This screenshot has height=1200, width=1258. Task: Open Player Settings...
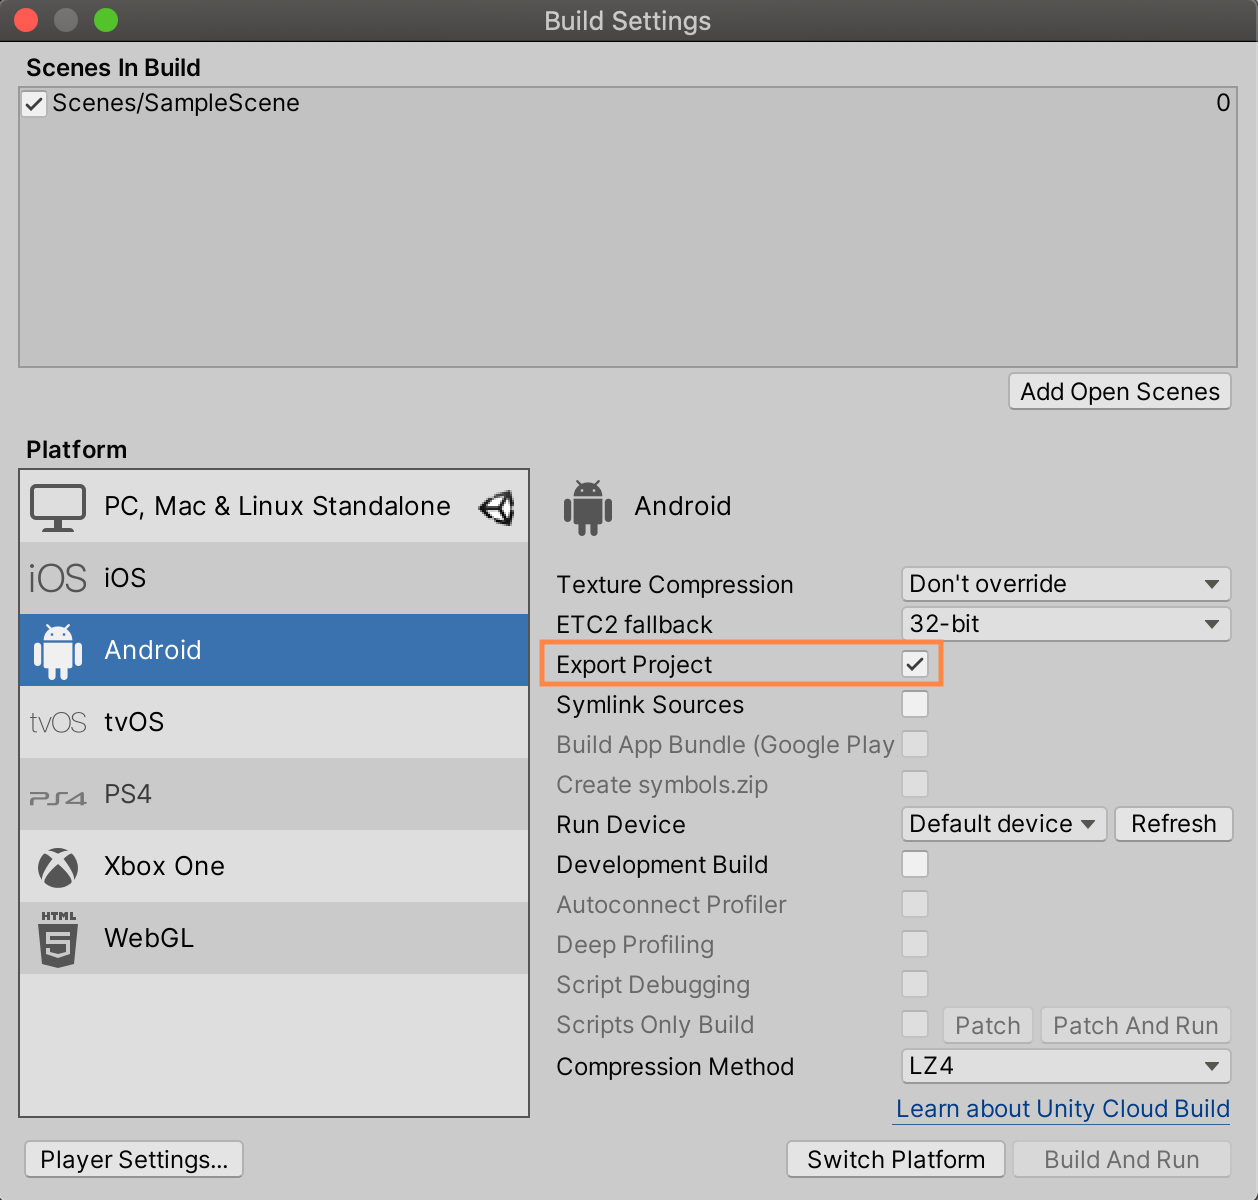pyautogui.click(x=134, y=1160)
